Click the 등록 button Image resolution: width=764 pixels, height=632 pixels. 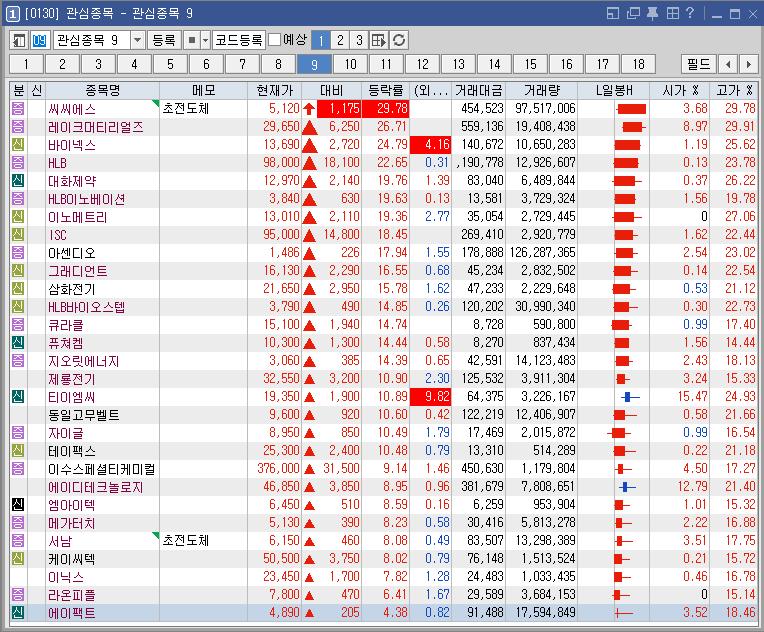click(164, 40)
